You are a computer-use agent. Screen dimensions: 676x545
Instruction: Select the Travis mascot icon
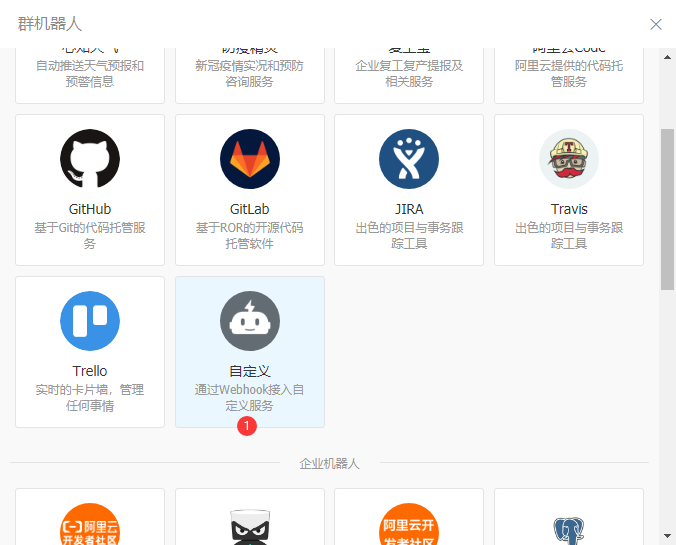pos(569,159)
